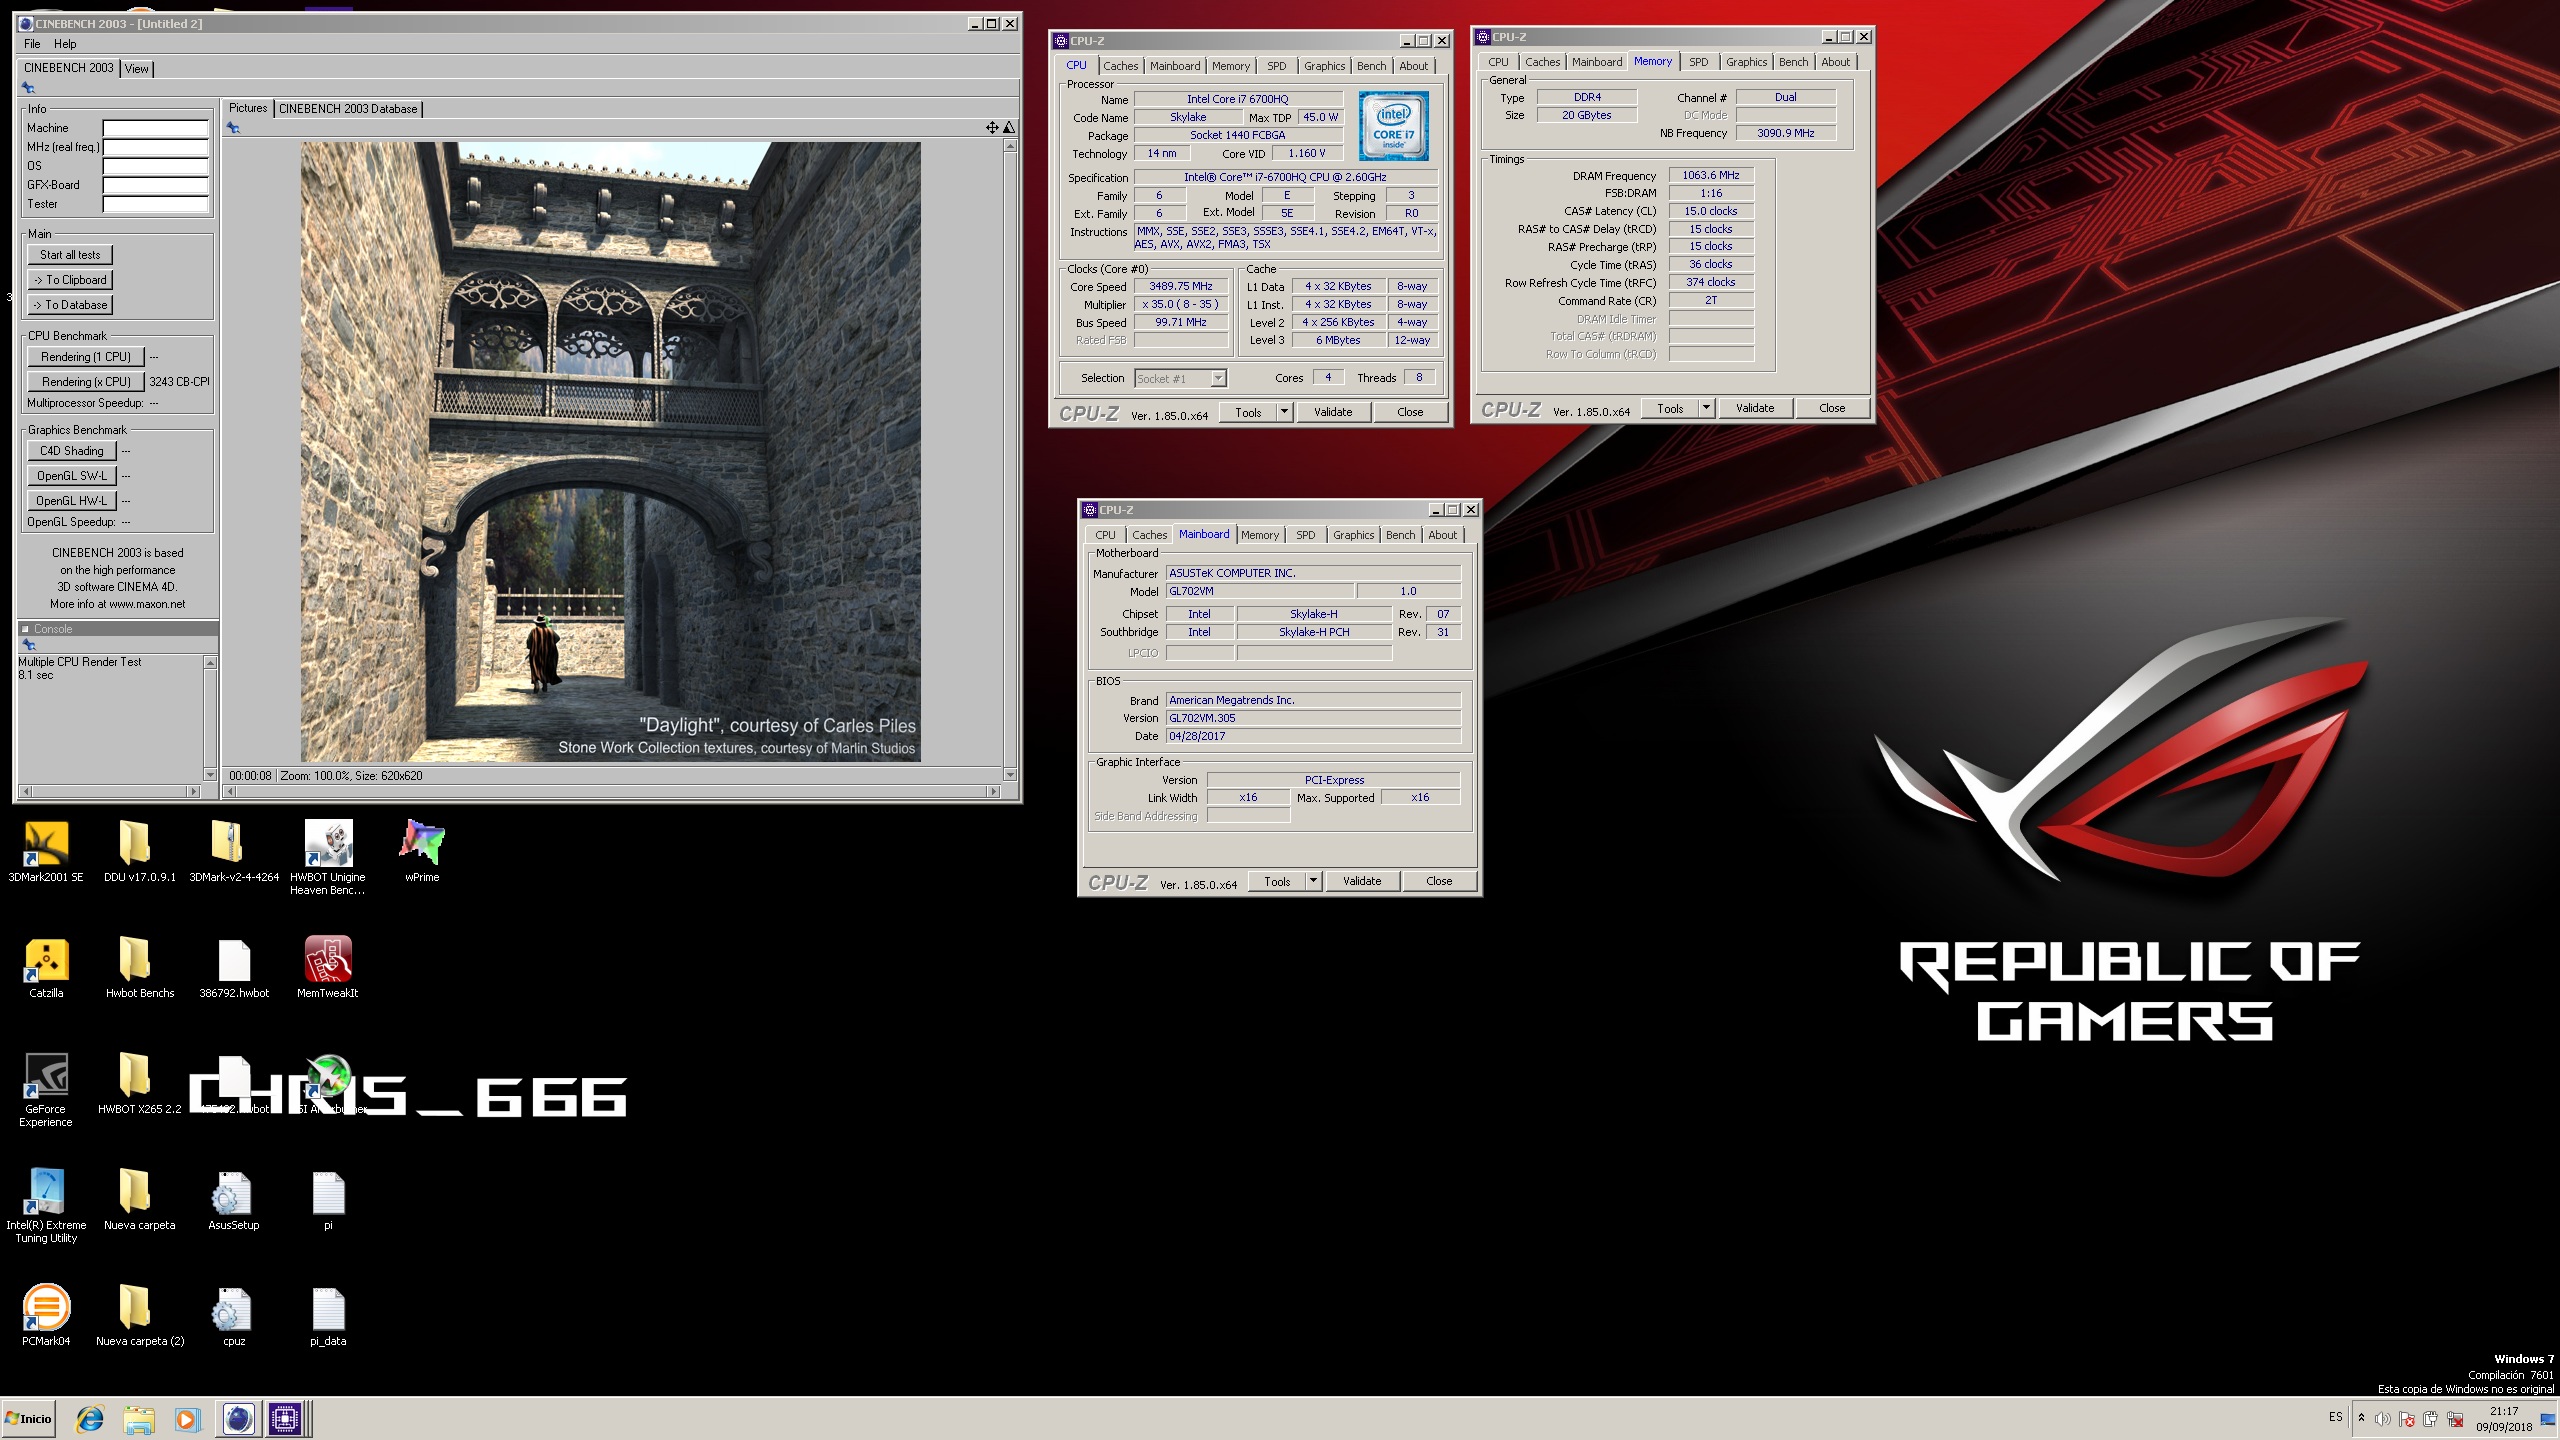Expand Tools dropdown arrow in the CPU-Z Mainboard window
The width and height of the screenshot is (2560, 1440).
coord(1313,881)
